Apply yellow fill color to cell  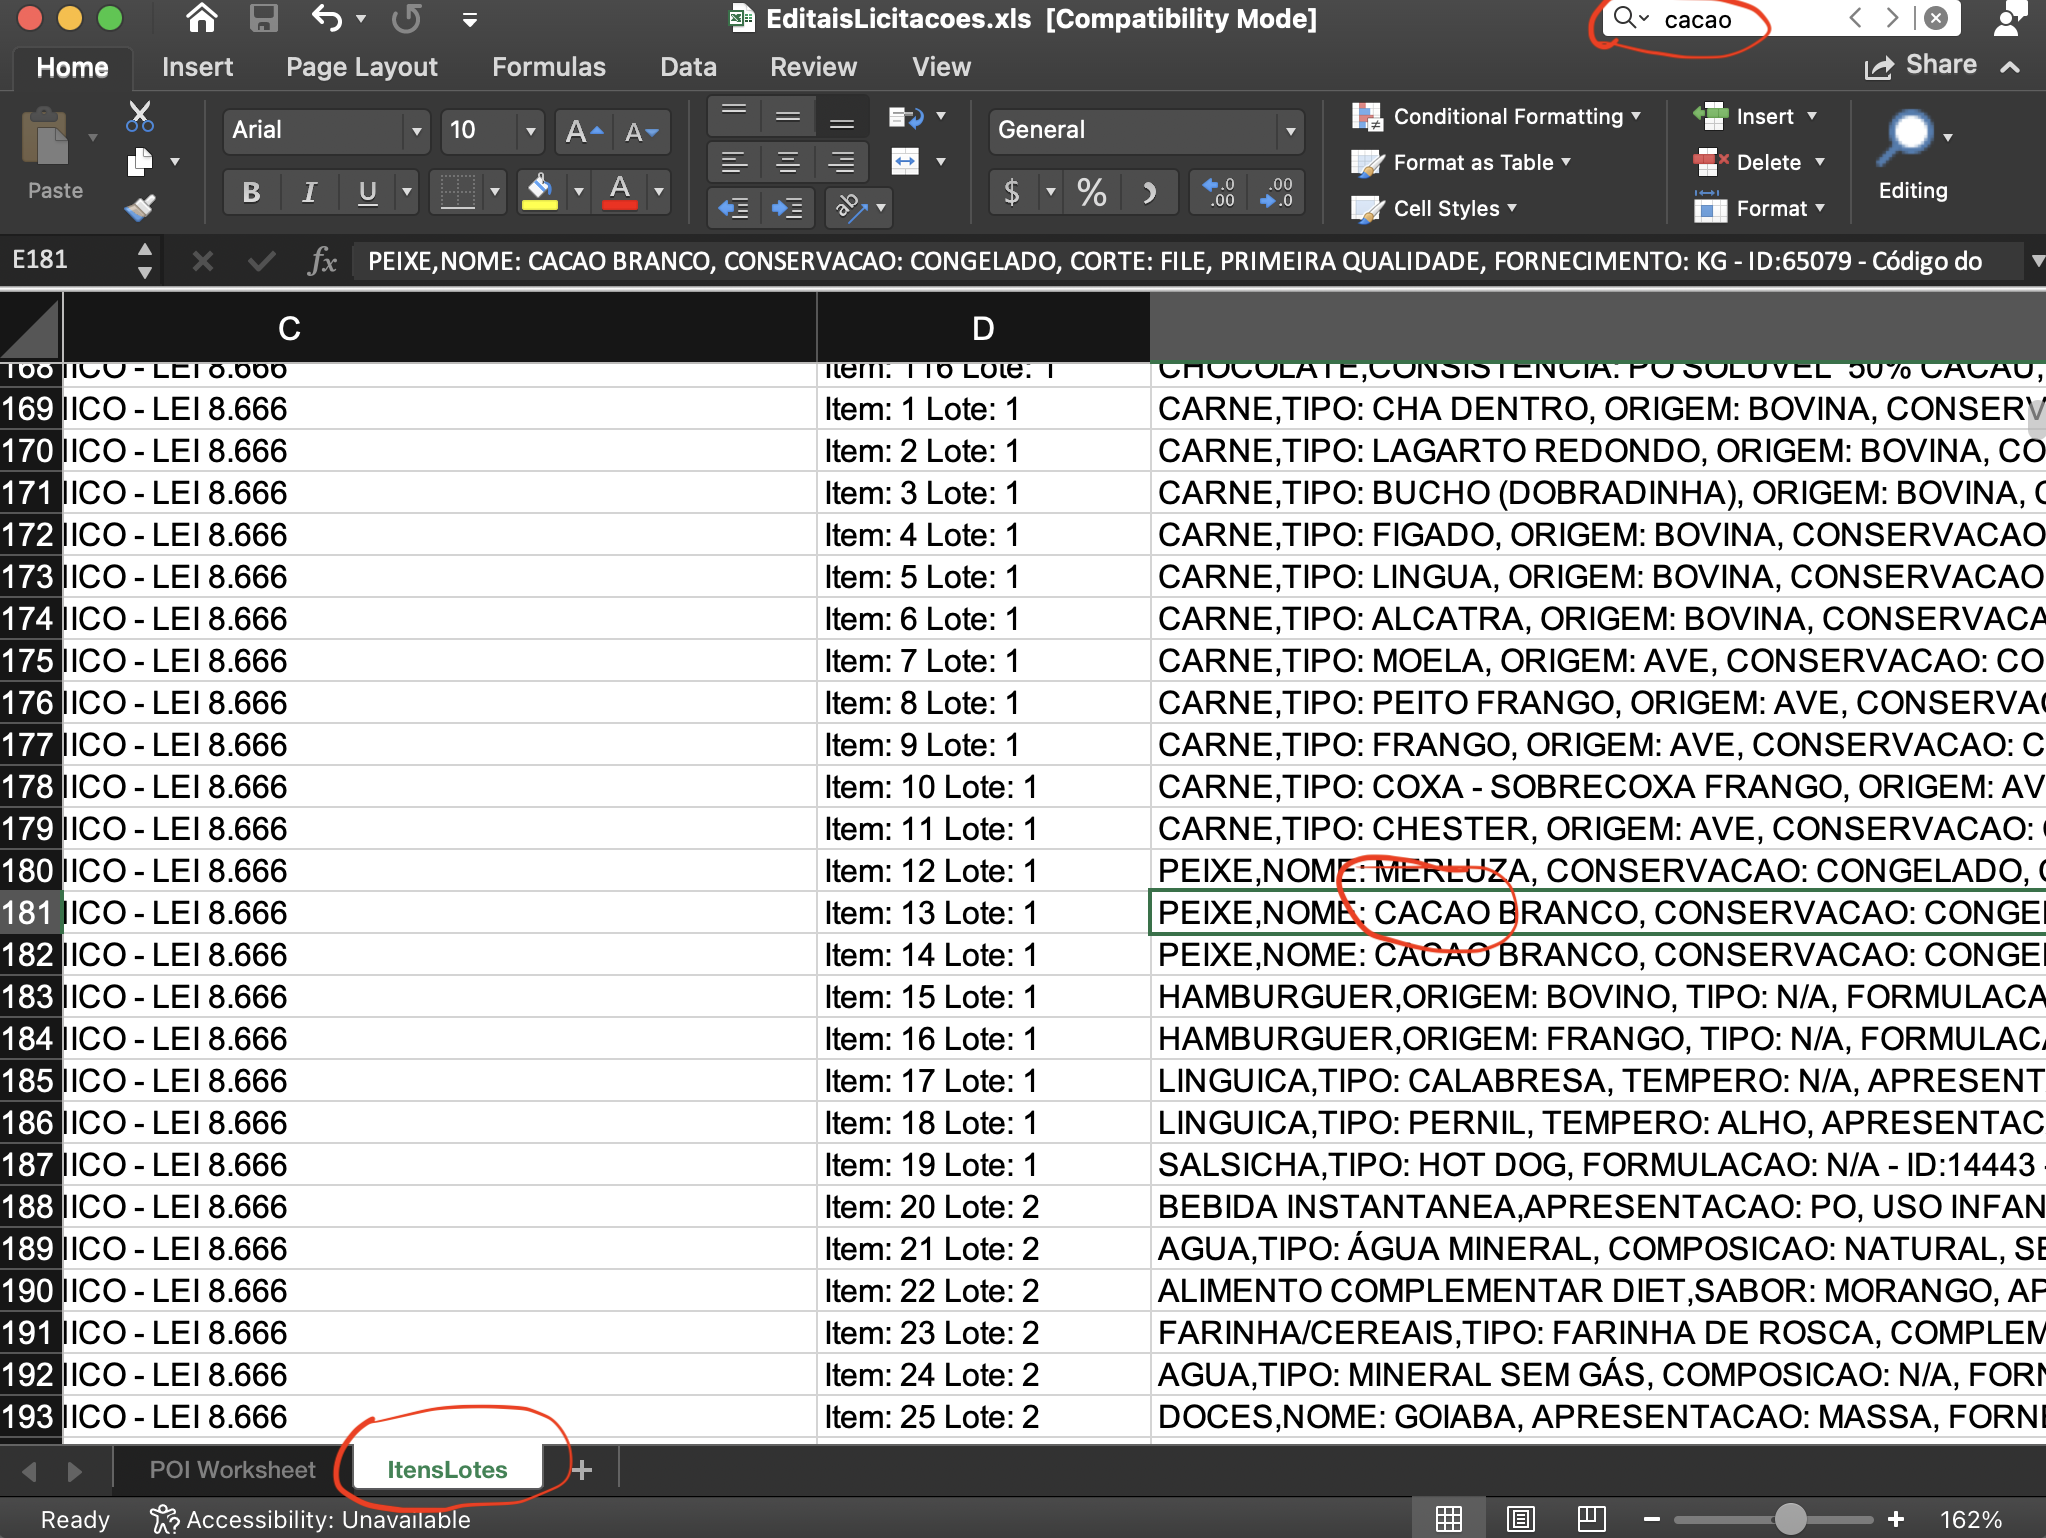coord(540,191)
